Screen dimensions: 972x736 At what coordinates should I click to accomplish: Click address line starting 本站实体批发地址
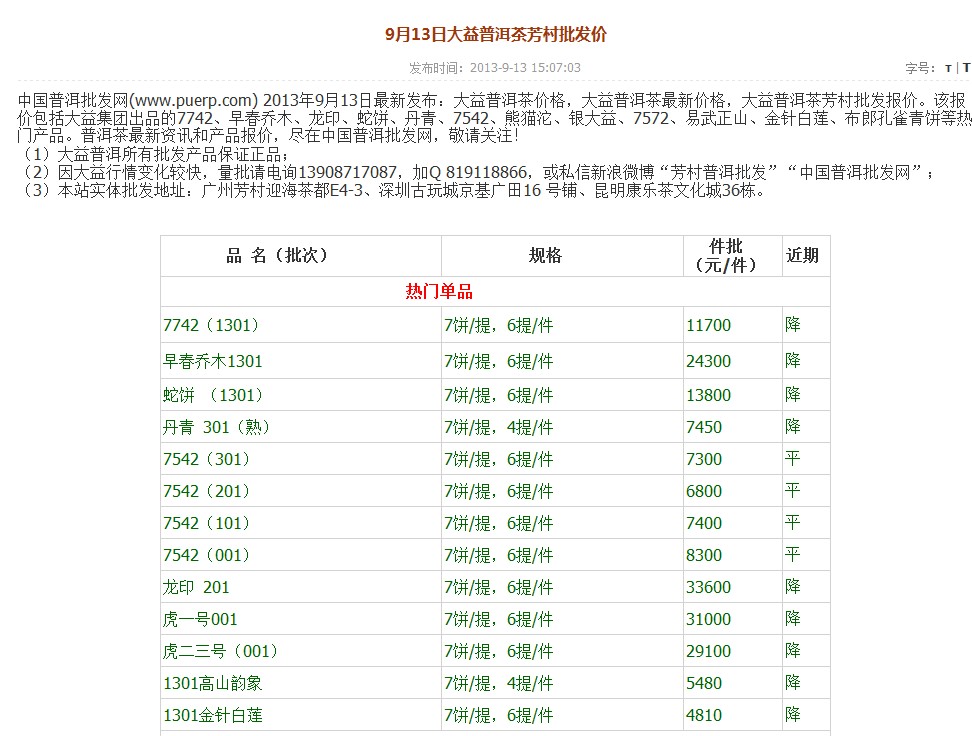point(394,190)
